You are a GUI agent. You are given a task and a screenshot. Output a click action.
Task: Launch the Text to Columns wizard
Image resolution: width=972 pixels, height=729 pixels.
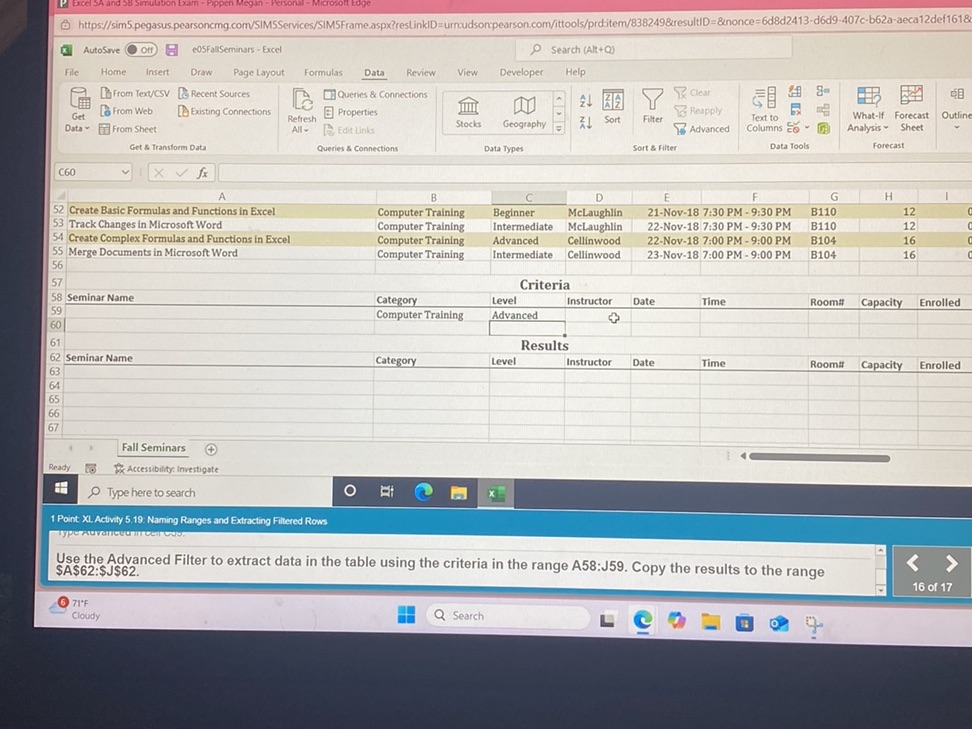click(x=763, y=112)
